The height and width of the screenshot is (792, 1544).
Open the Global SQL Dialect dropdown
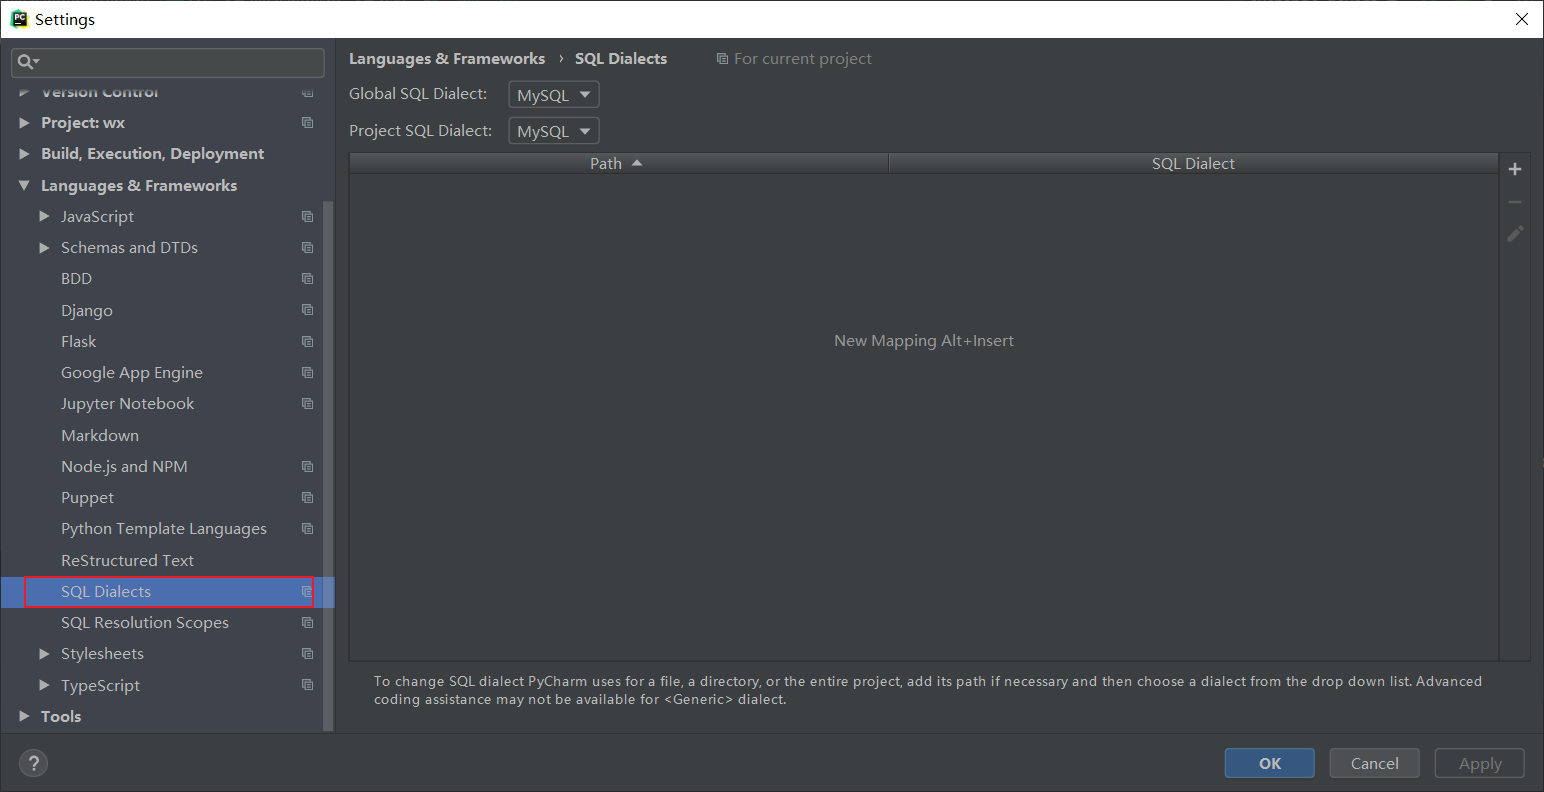pos(554,95)
